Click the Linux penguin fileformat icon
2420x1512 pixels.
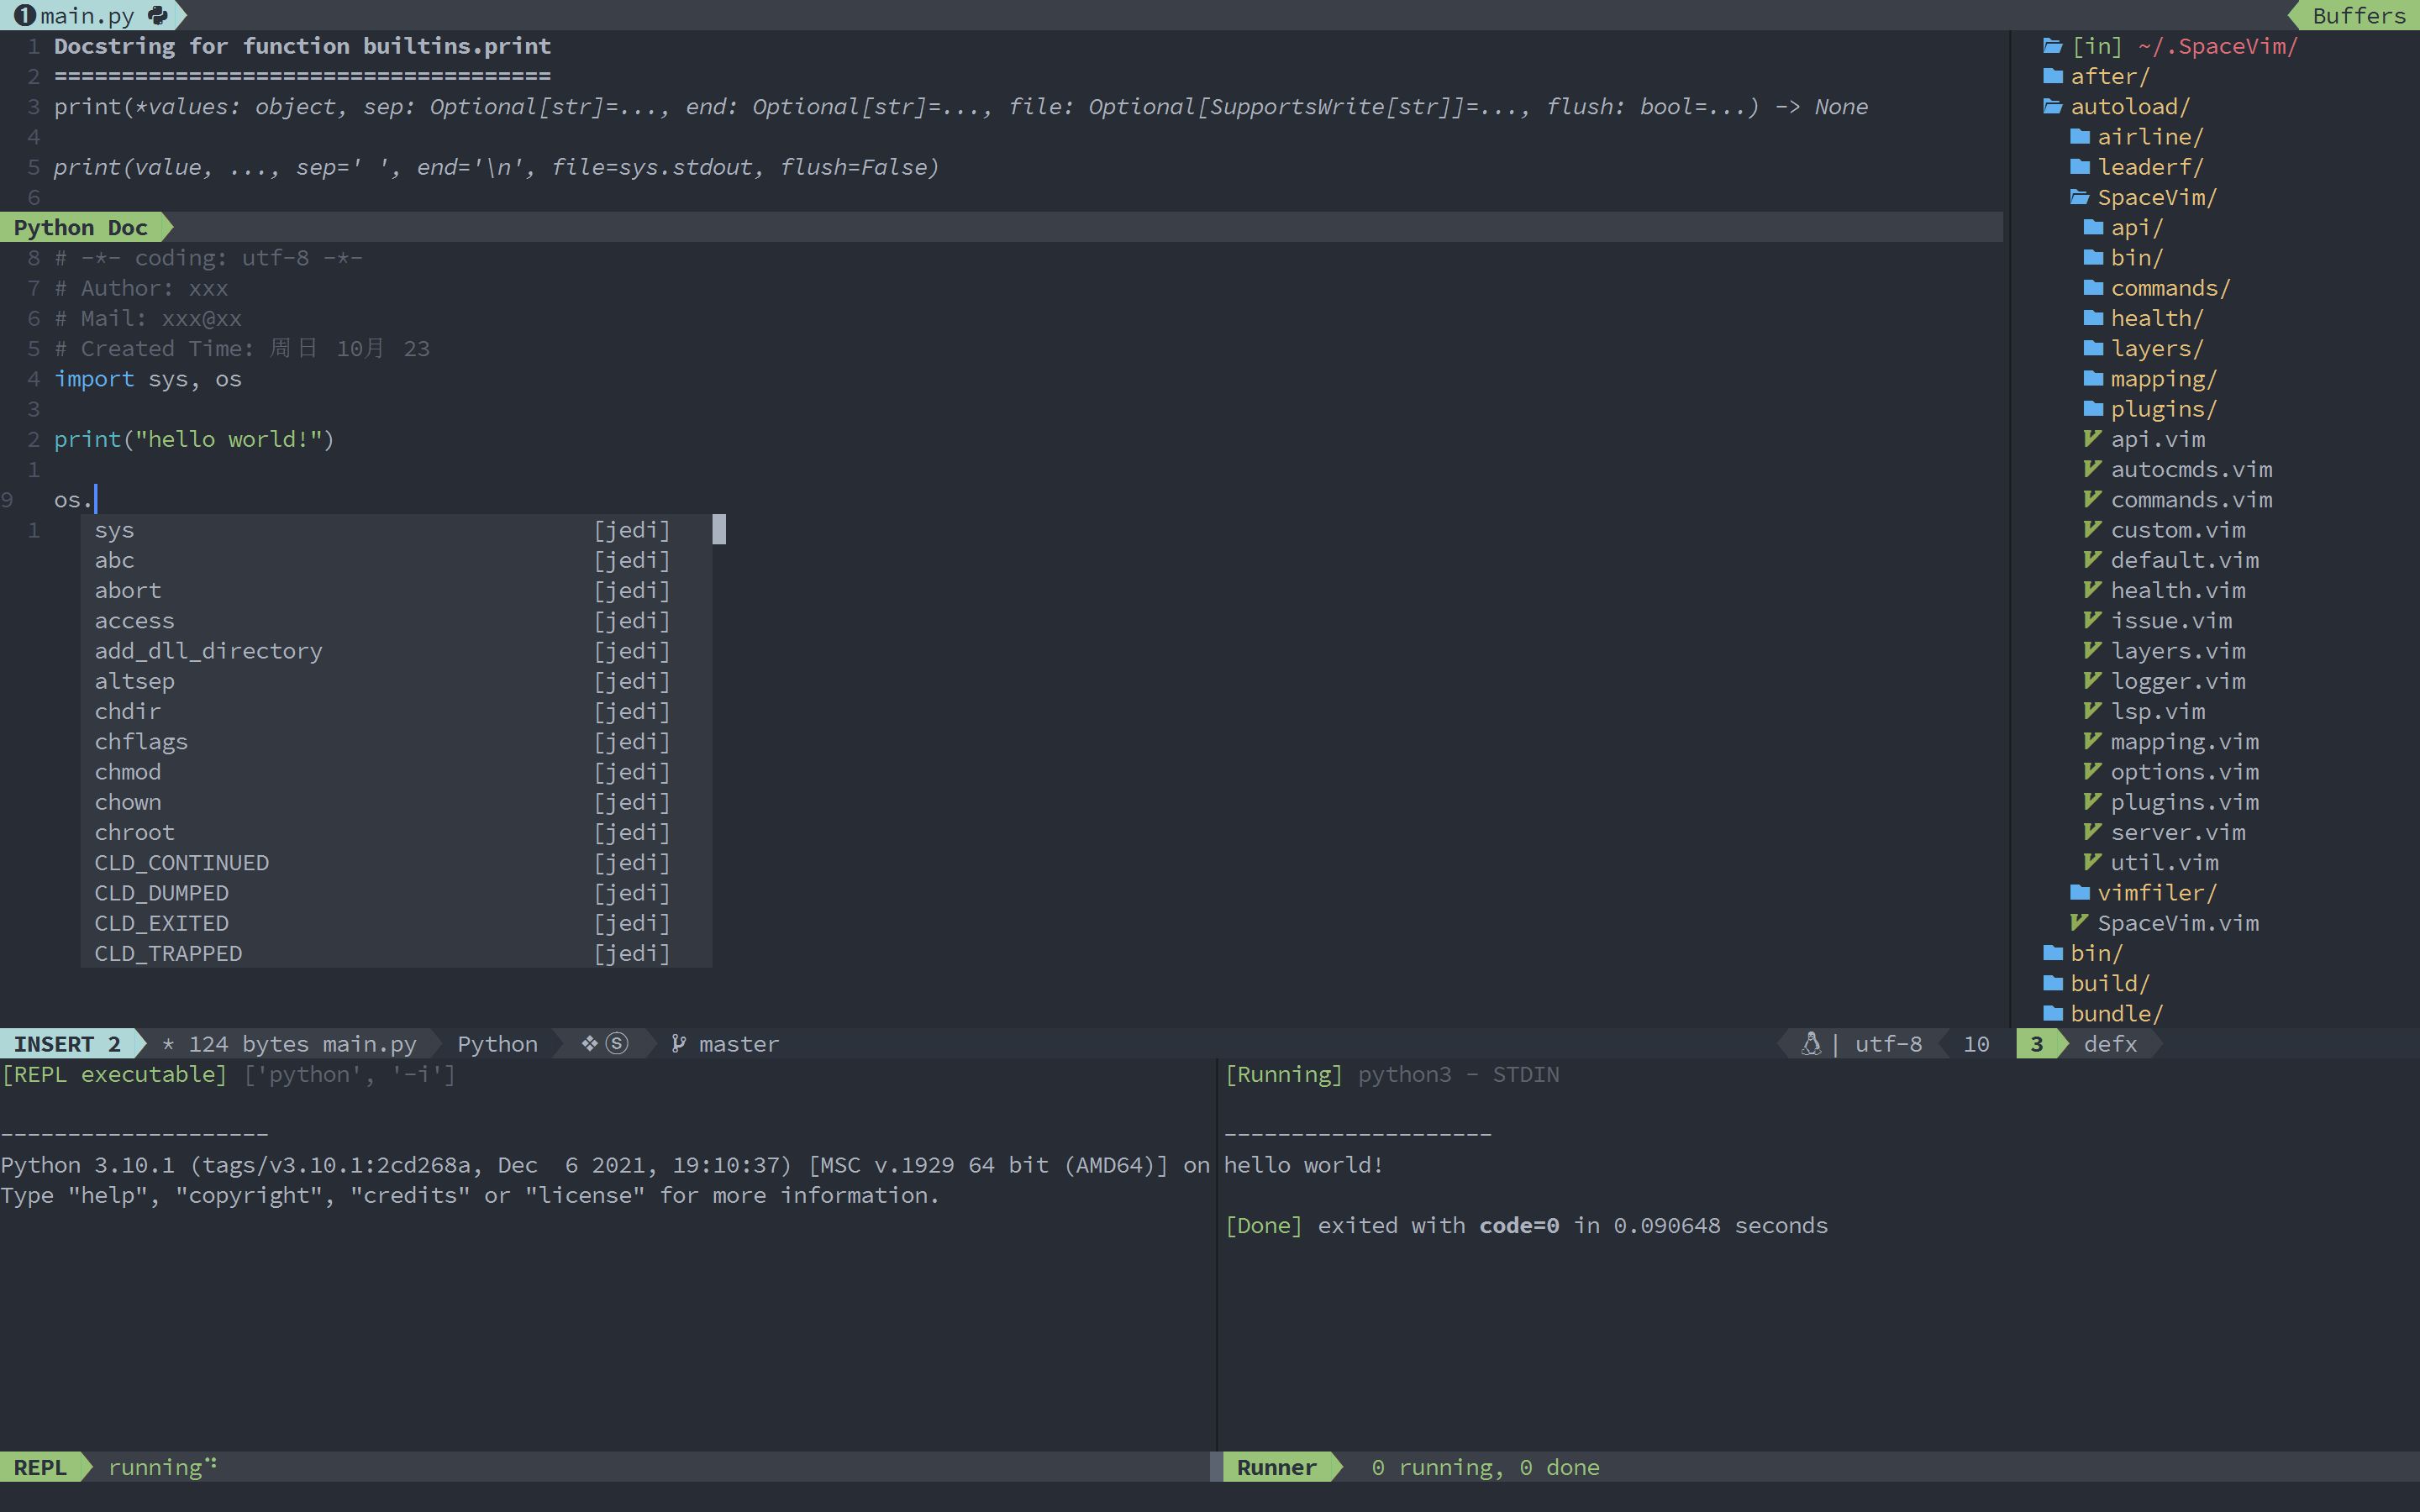[x=1811, y=1043]
